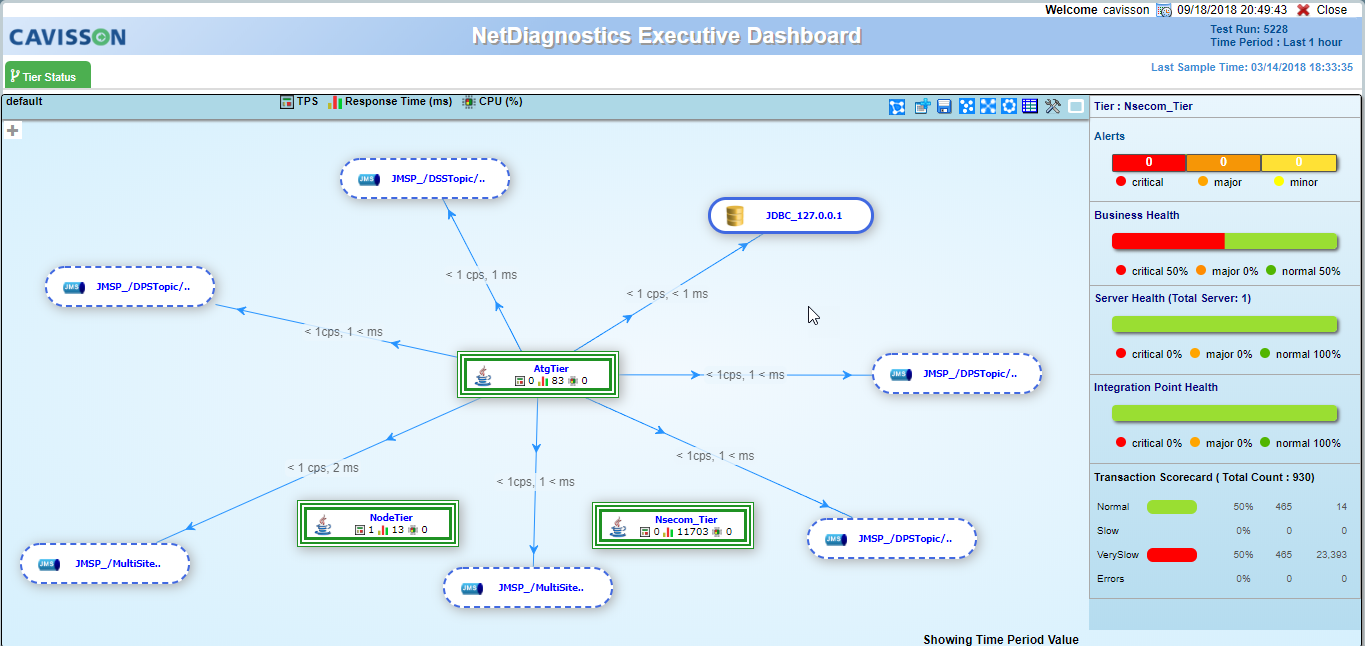Image resolution: width=1365 pixels, height=646 pixels.
Task: Click the green Normal transaction scorecard bar
Action: pos(1171,507)
